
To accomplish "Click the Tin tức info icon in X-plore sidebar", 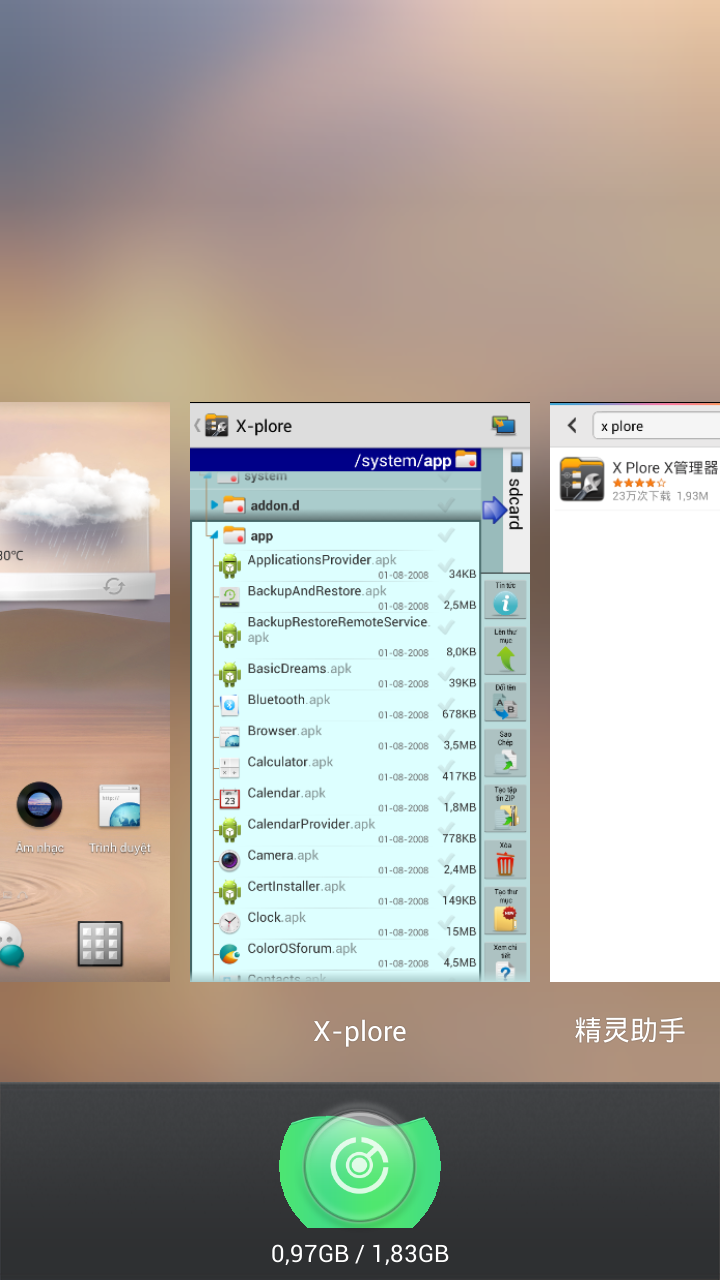I will click(506, 598).
